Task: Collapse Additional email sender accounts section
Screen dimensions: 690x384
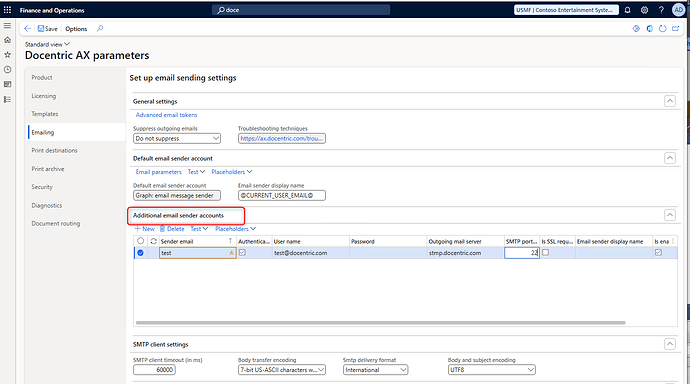Action: [669, 215]
